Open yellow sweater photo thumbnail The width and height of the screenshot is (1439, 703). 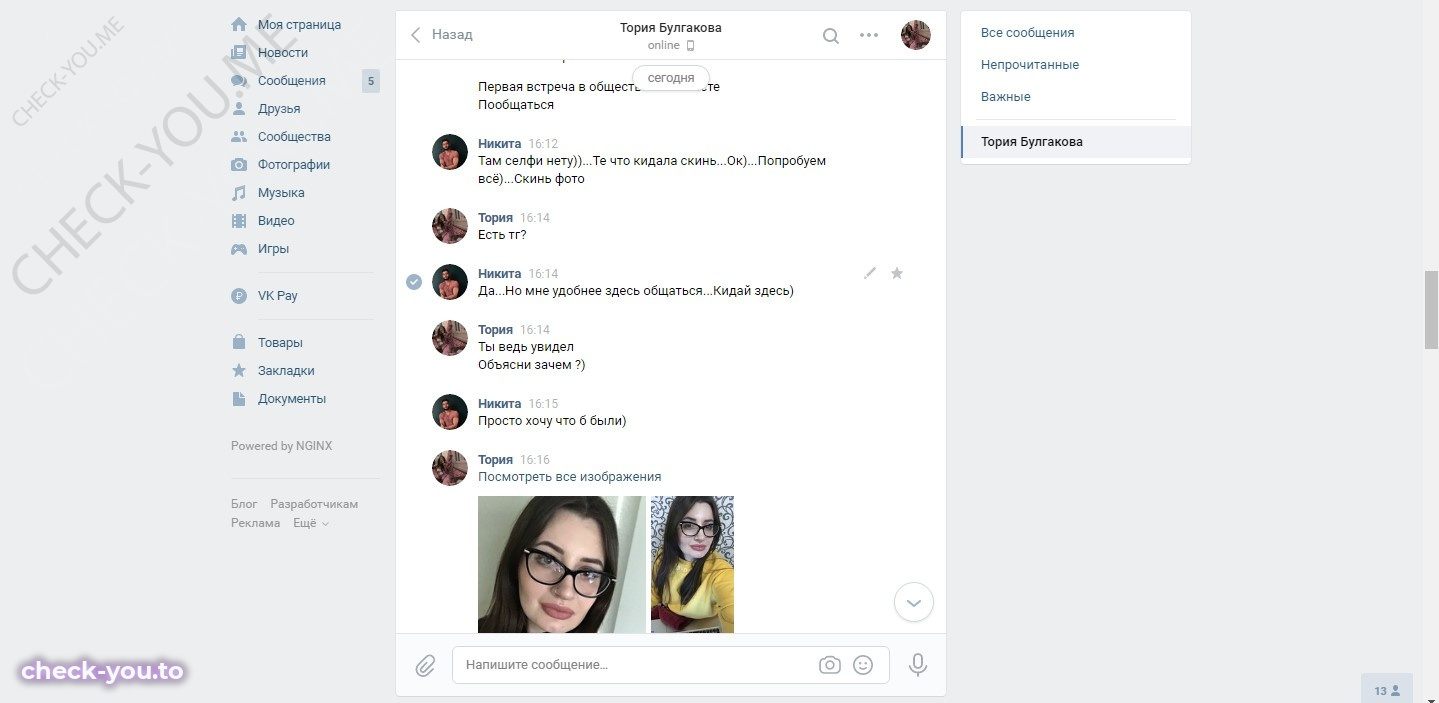[692, 564]
